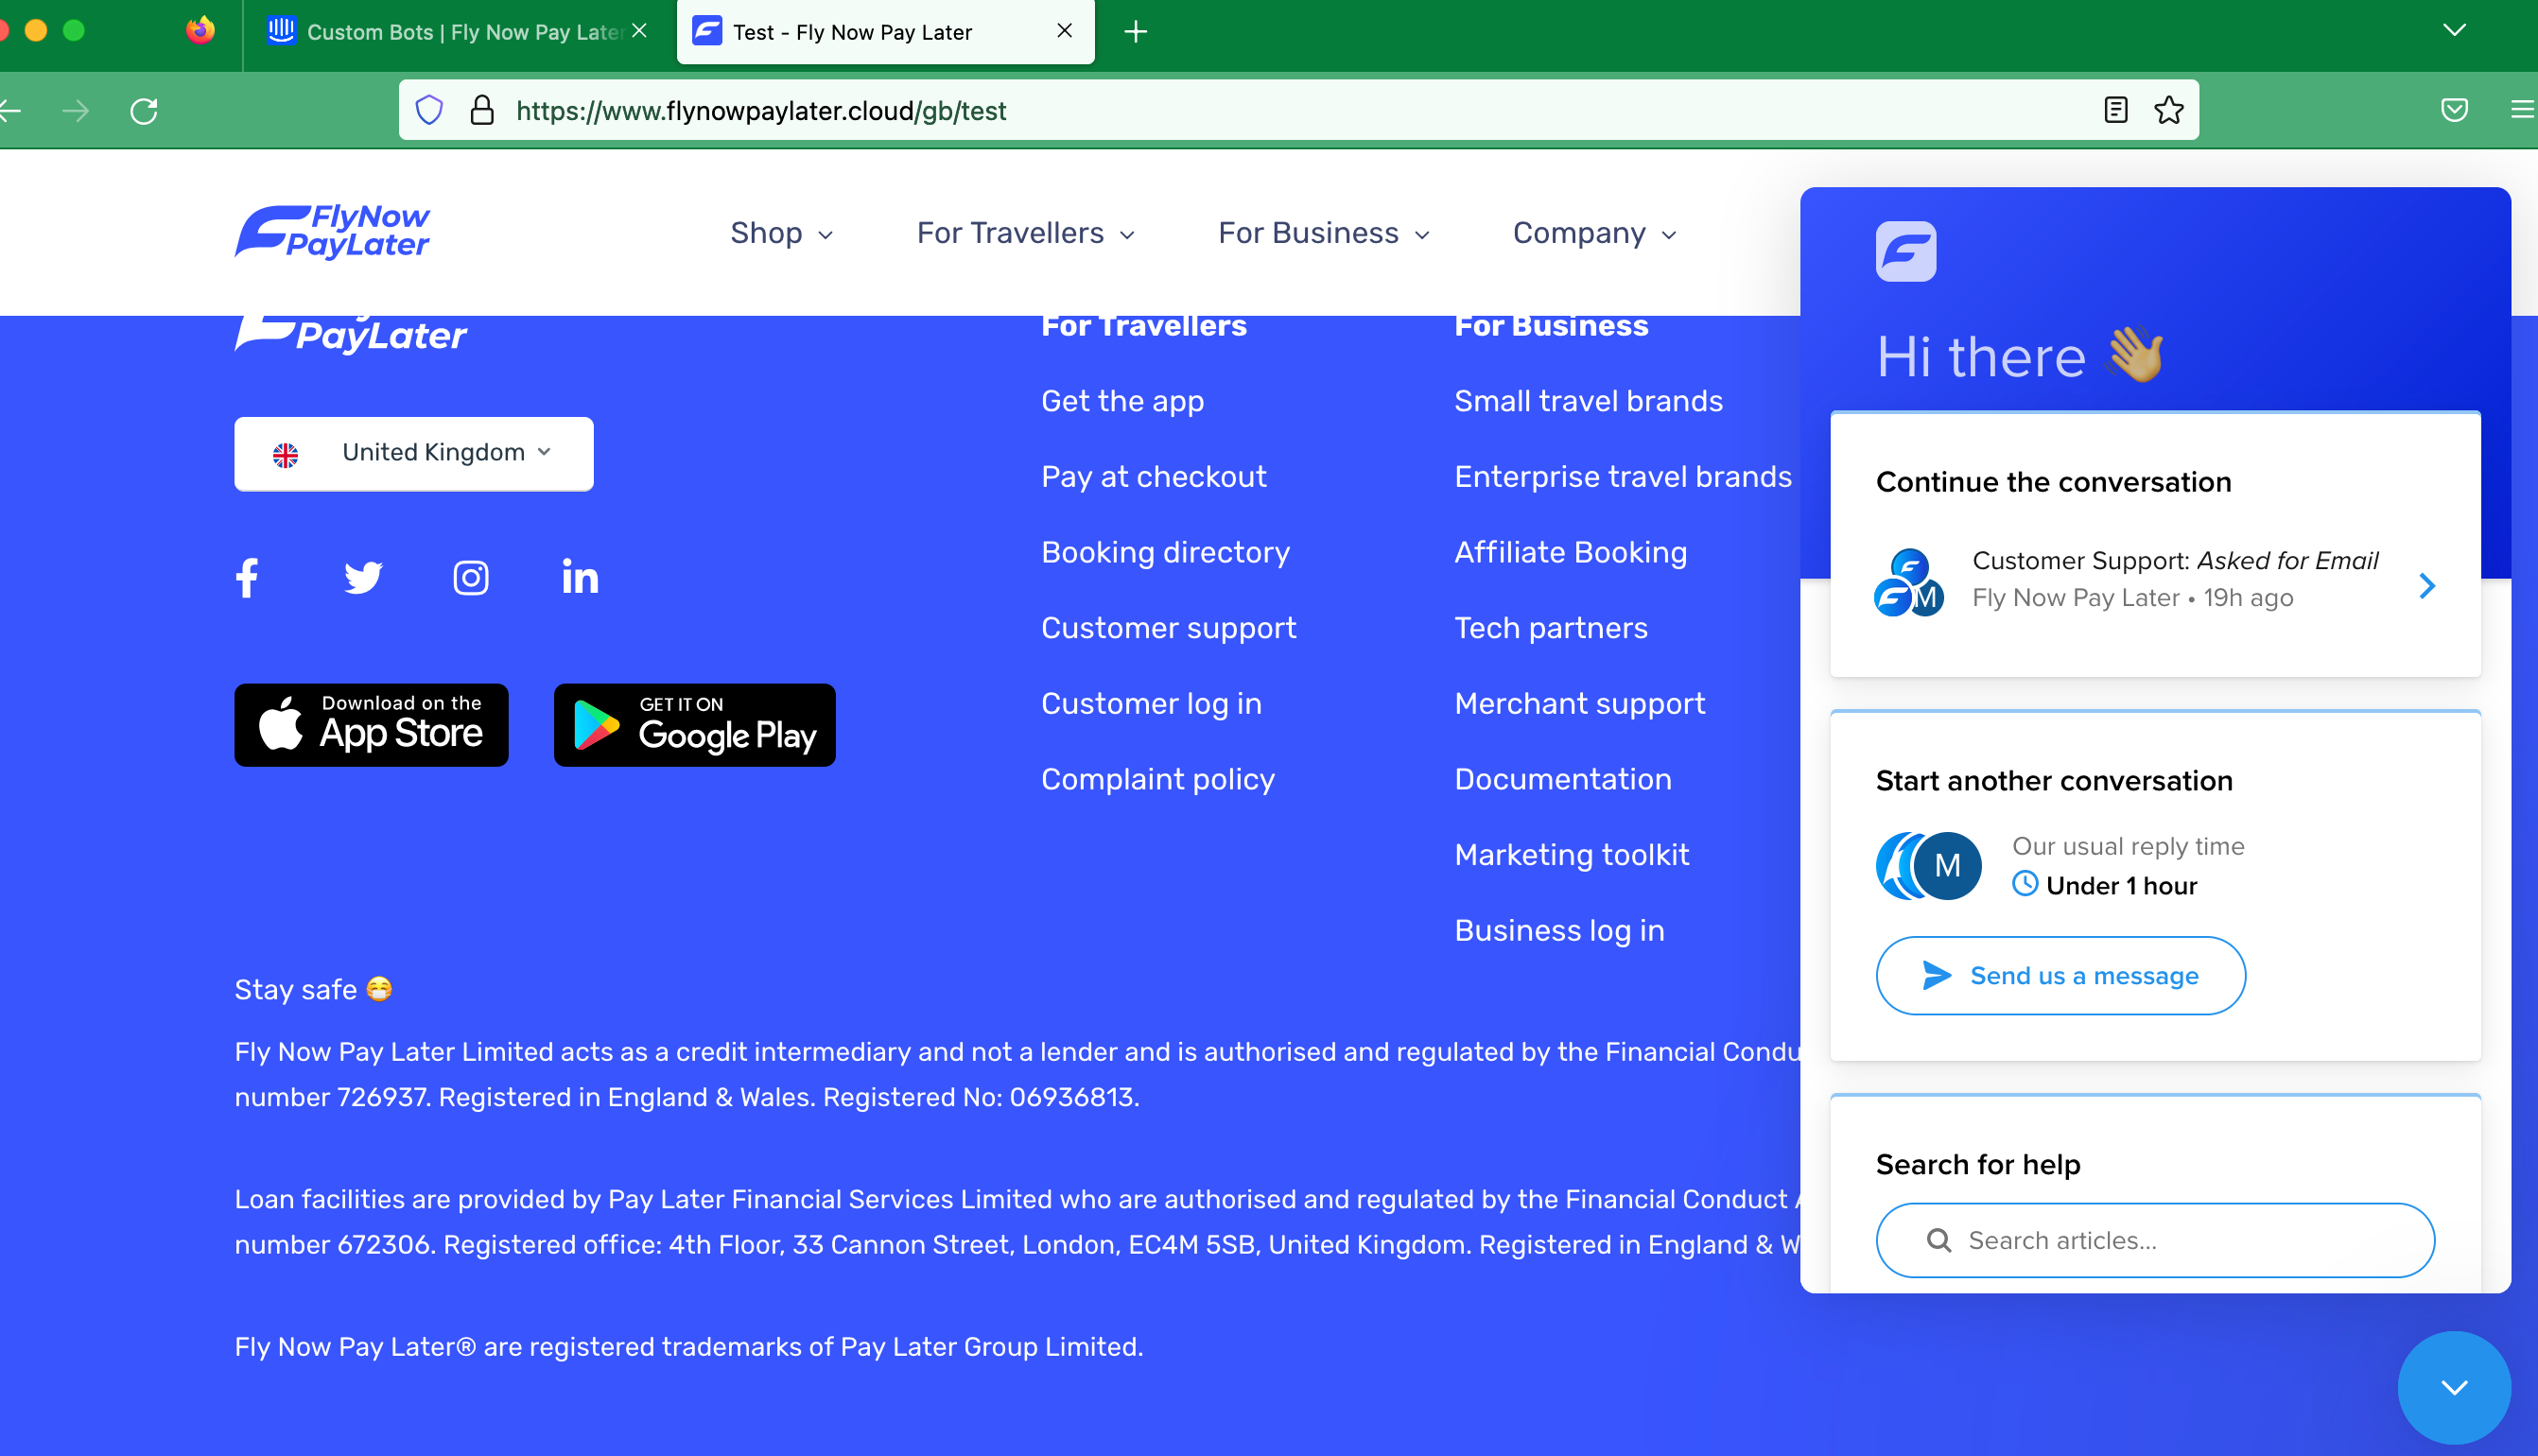The height and width of the screenshot is (1456, 2538).
Task: Go back with the browser back arrow
Action: click(10, 110)
